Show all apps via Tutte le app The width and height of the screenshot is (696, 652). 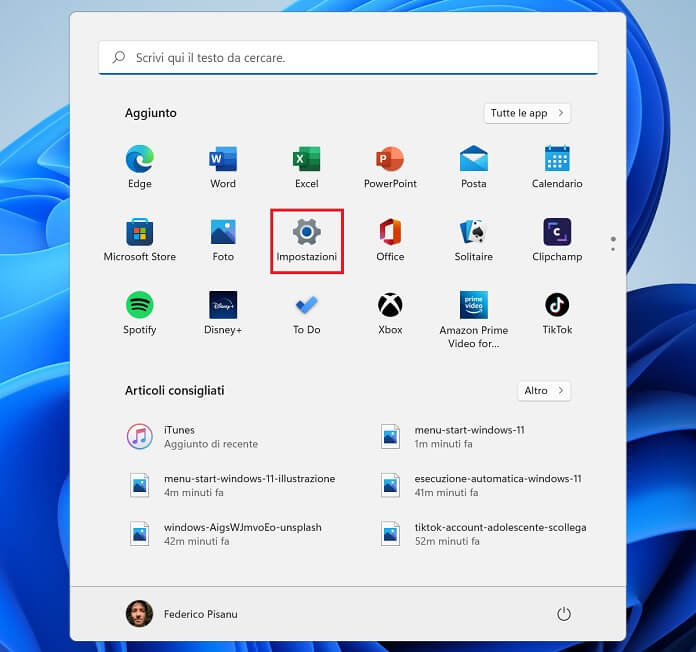click(x=527, y=113)
